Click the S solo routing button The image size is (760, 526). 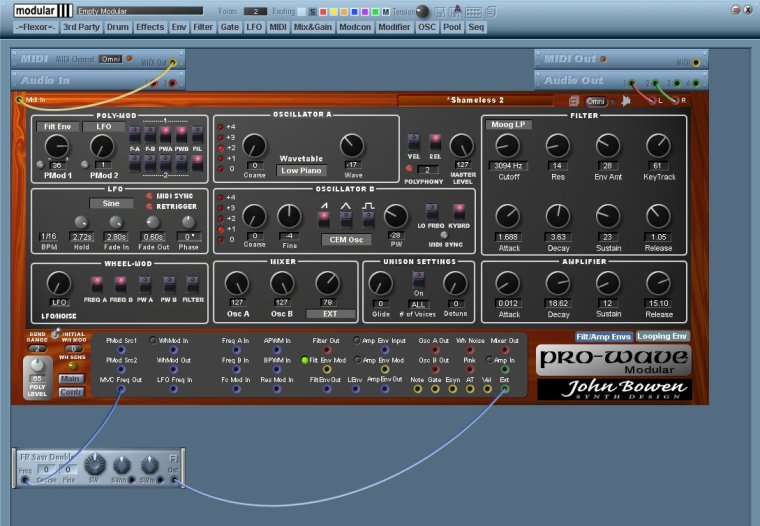(x=313, y=12)
